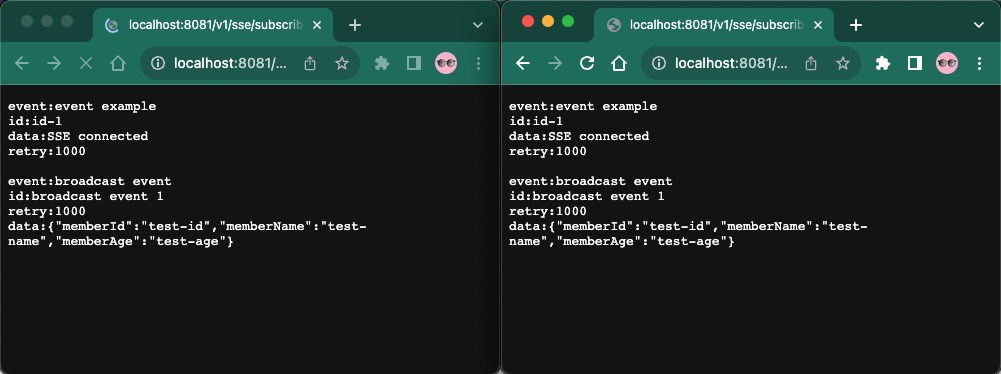This screenshot has height=374, width=1001.
Task: Focus the localhost:8081 address field in right window
Action: tap(732, 63)
